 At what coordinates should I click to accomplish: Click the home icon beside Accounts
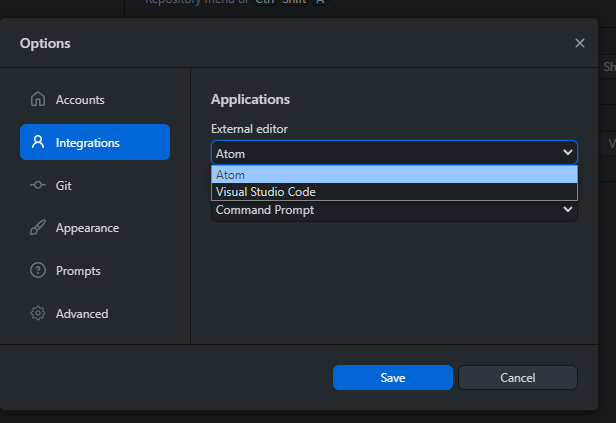coord(38,100)
